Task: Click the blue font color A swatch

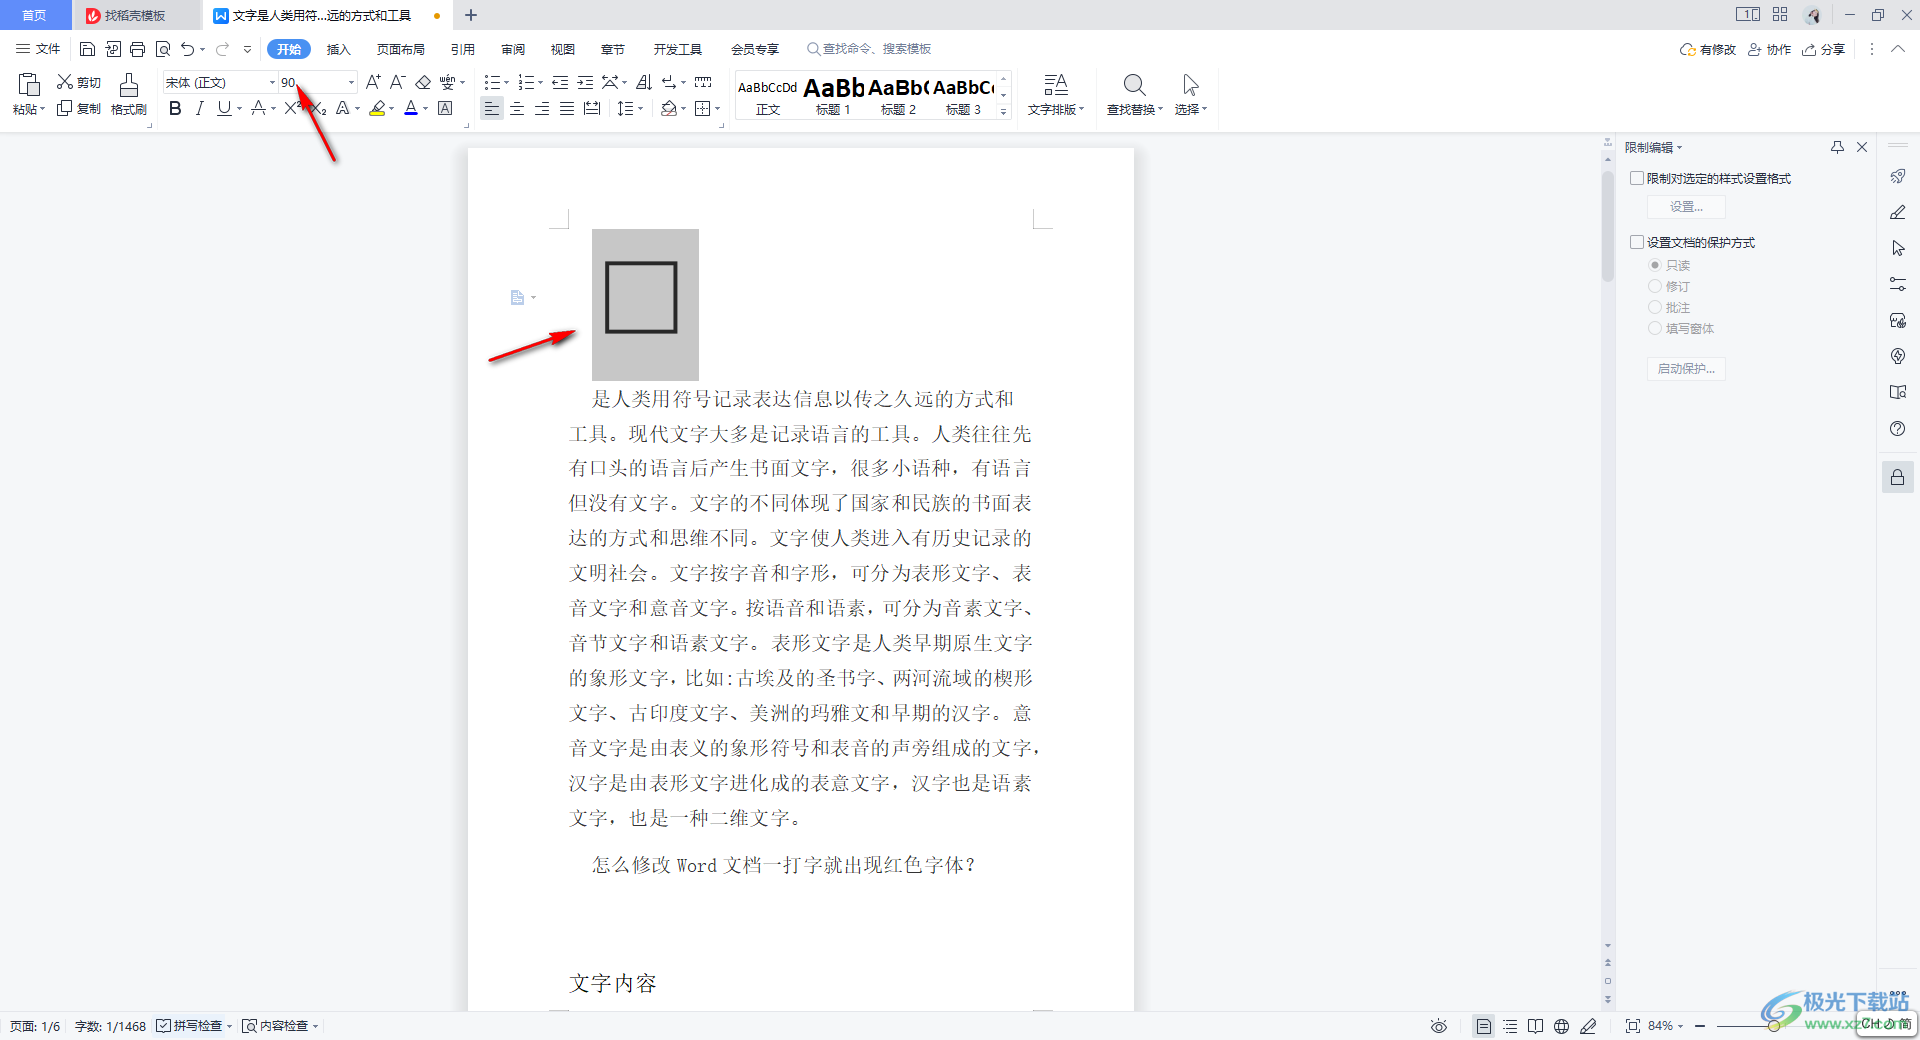Action: pos(411,108)
